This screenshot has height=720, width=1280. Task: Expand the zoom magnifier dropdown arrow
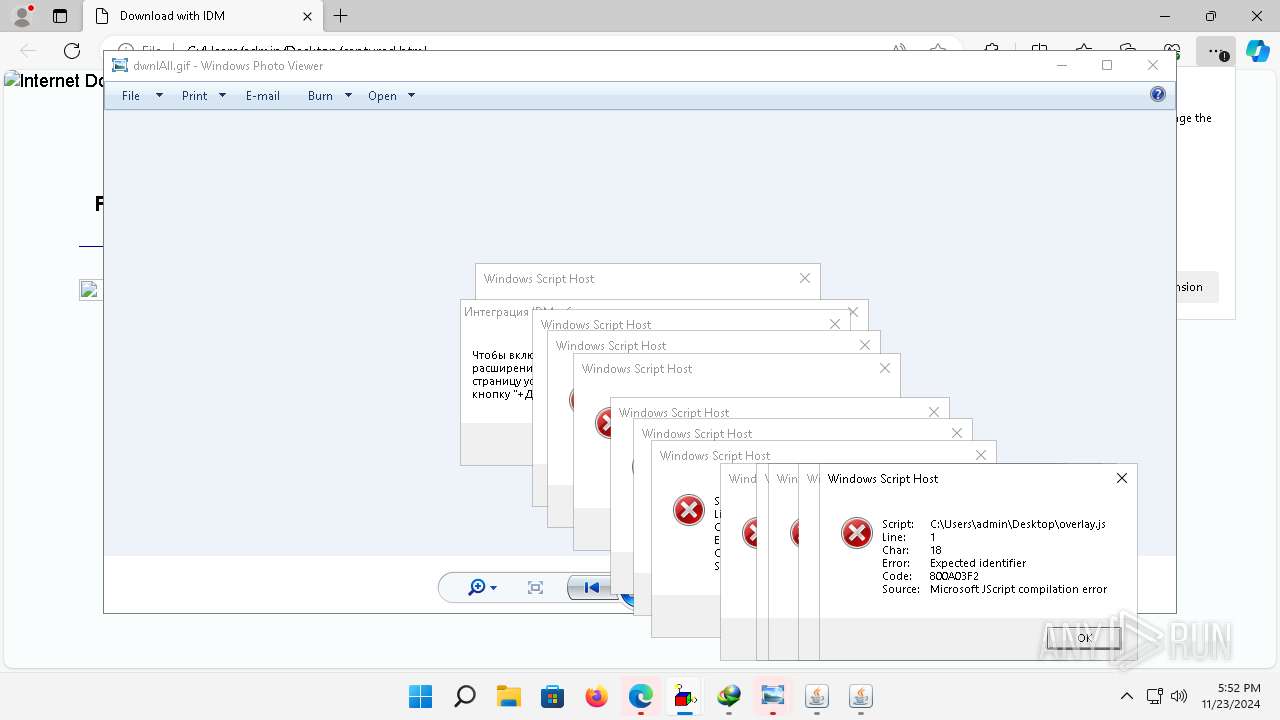coord(493,589)
